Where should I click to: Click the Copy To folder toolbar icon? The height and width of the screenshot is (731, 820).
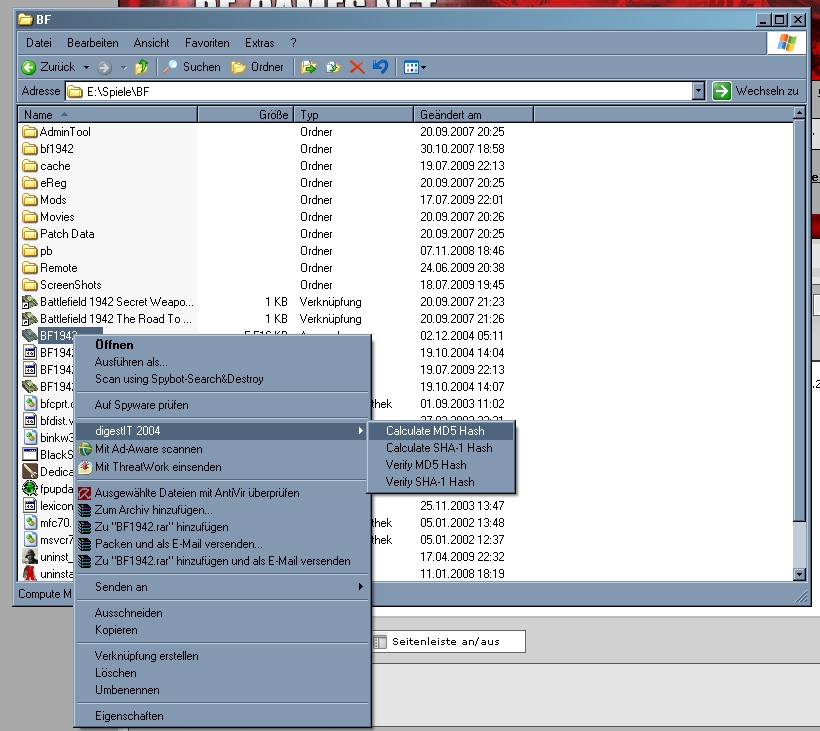333,67
